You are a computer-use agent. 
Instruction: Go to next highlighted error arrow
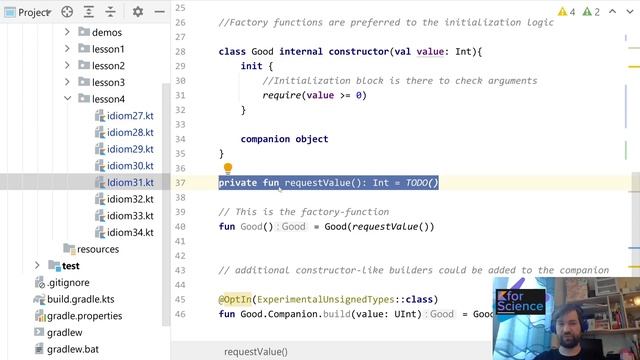[630, 11]
